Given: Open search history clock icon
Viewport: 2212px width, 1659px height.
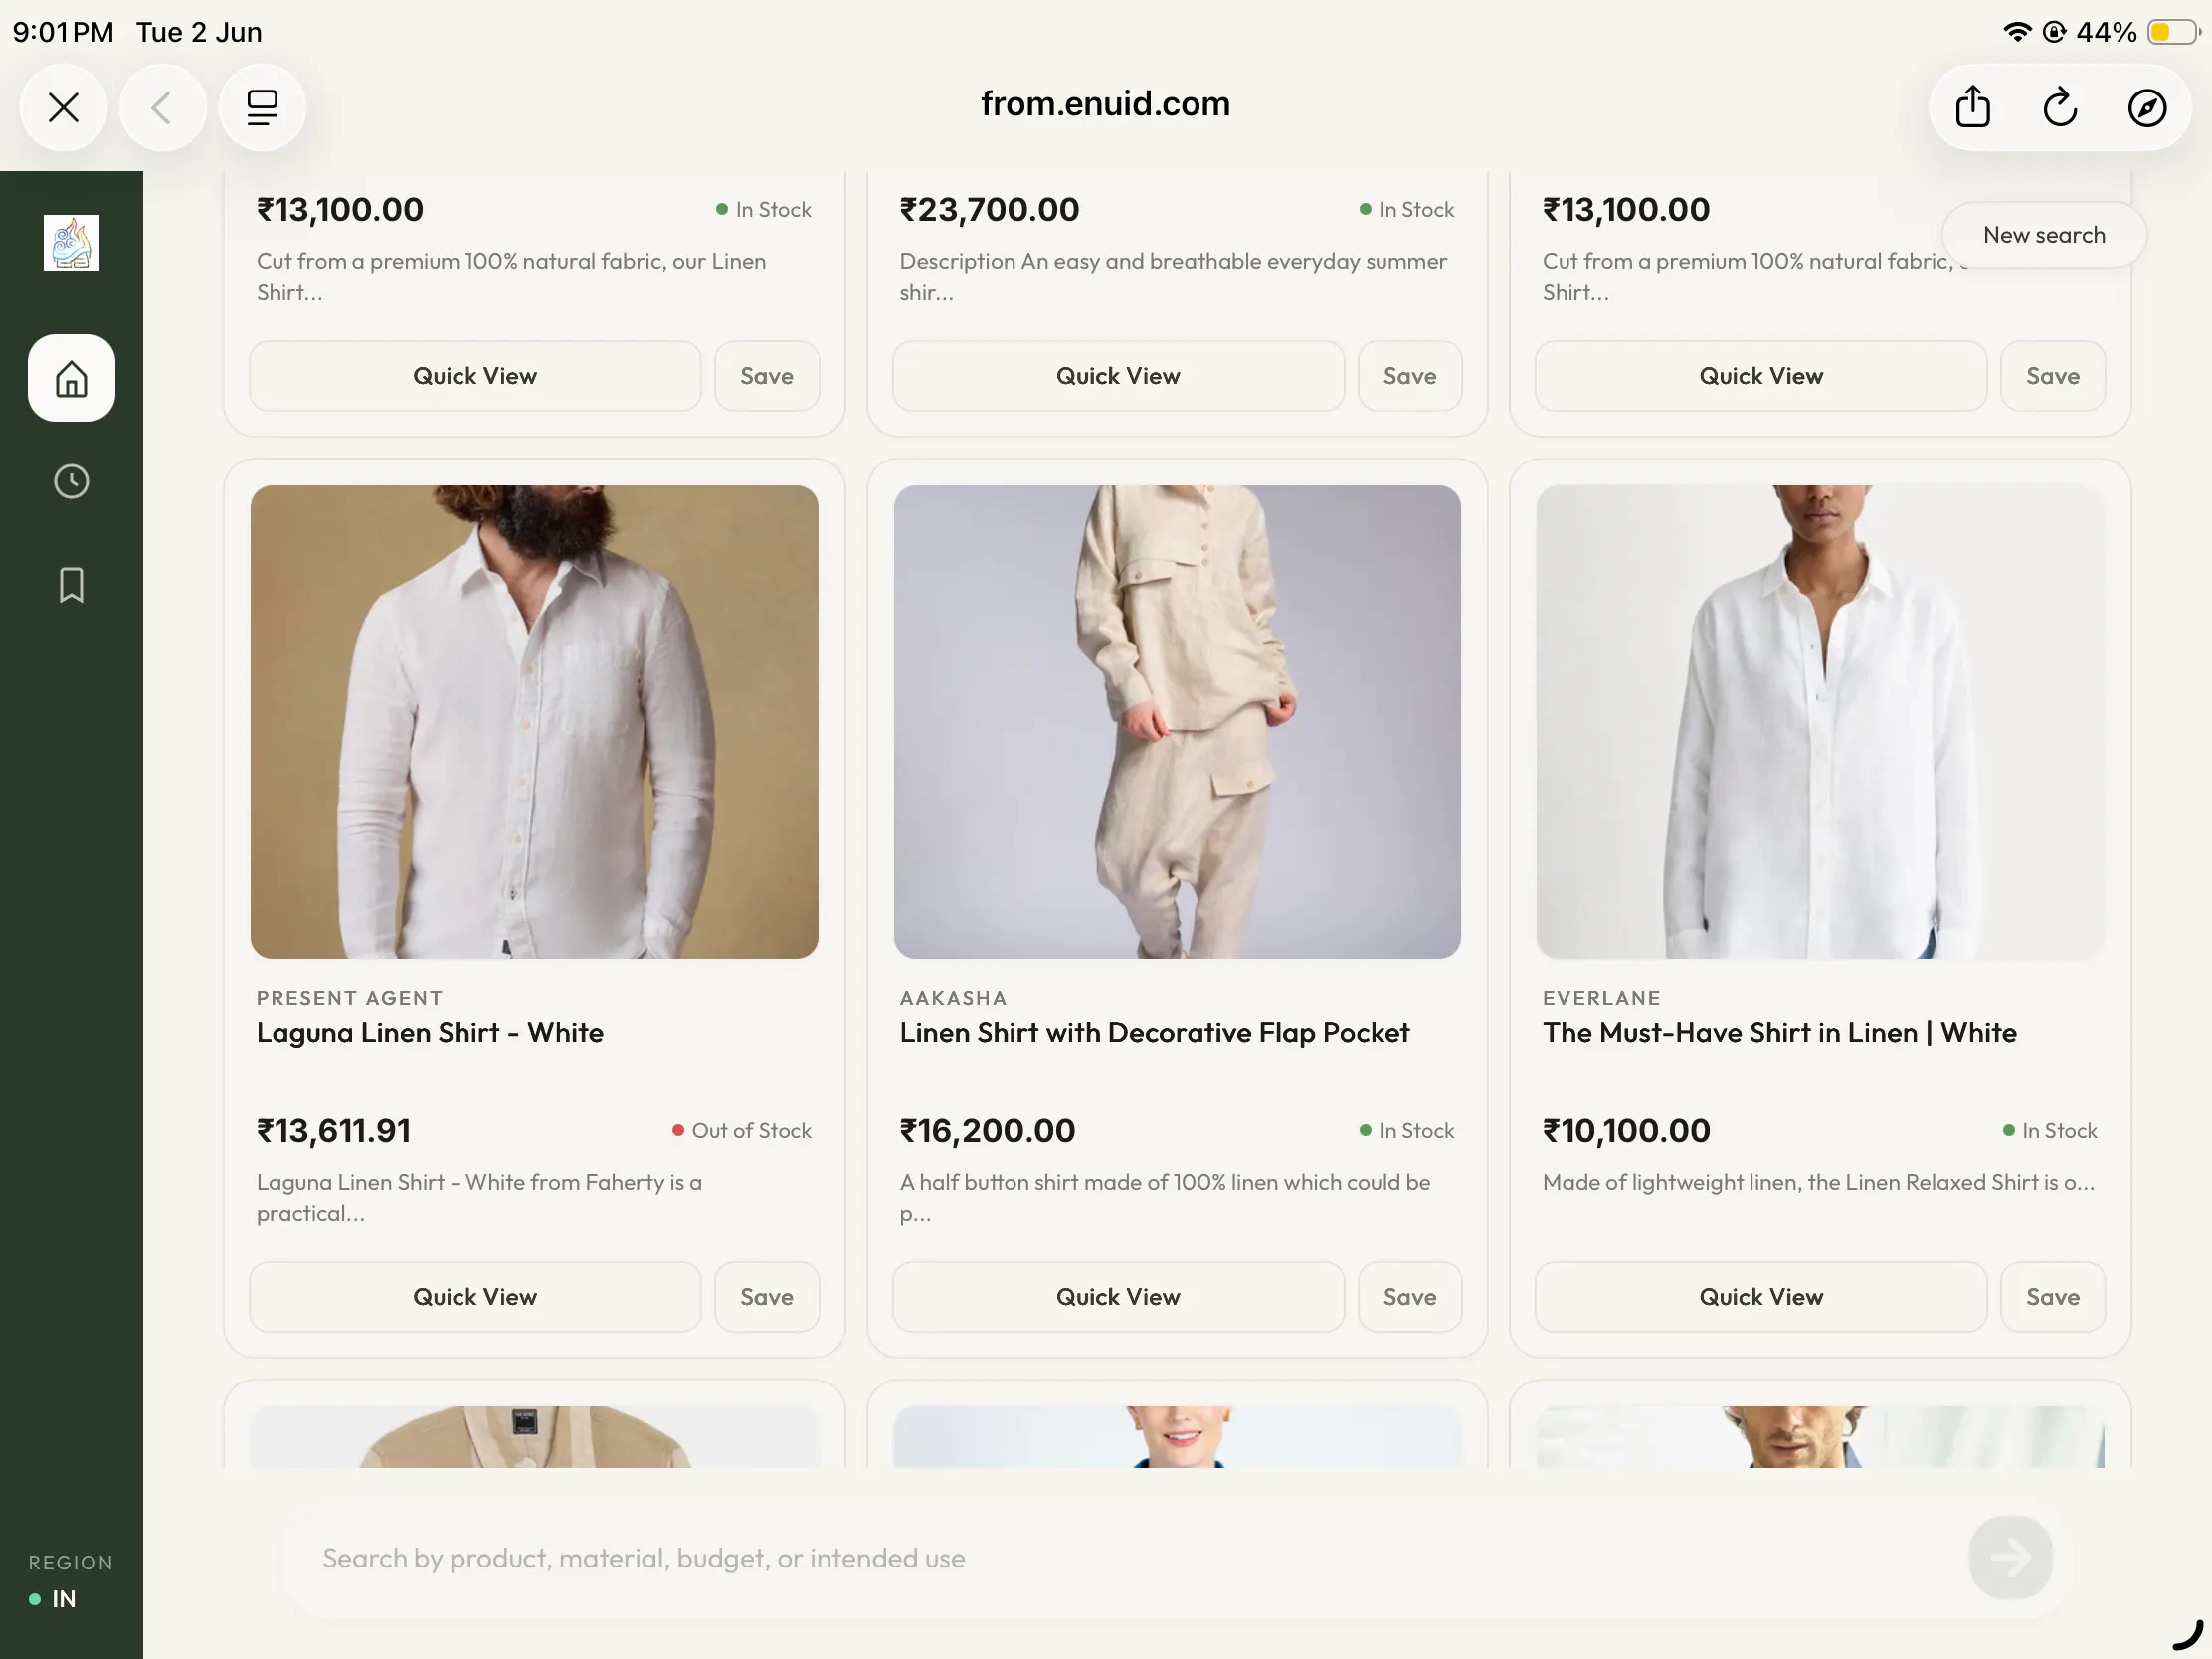Looking at the screenshot, I should (x=71, y=482).
